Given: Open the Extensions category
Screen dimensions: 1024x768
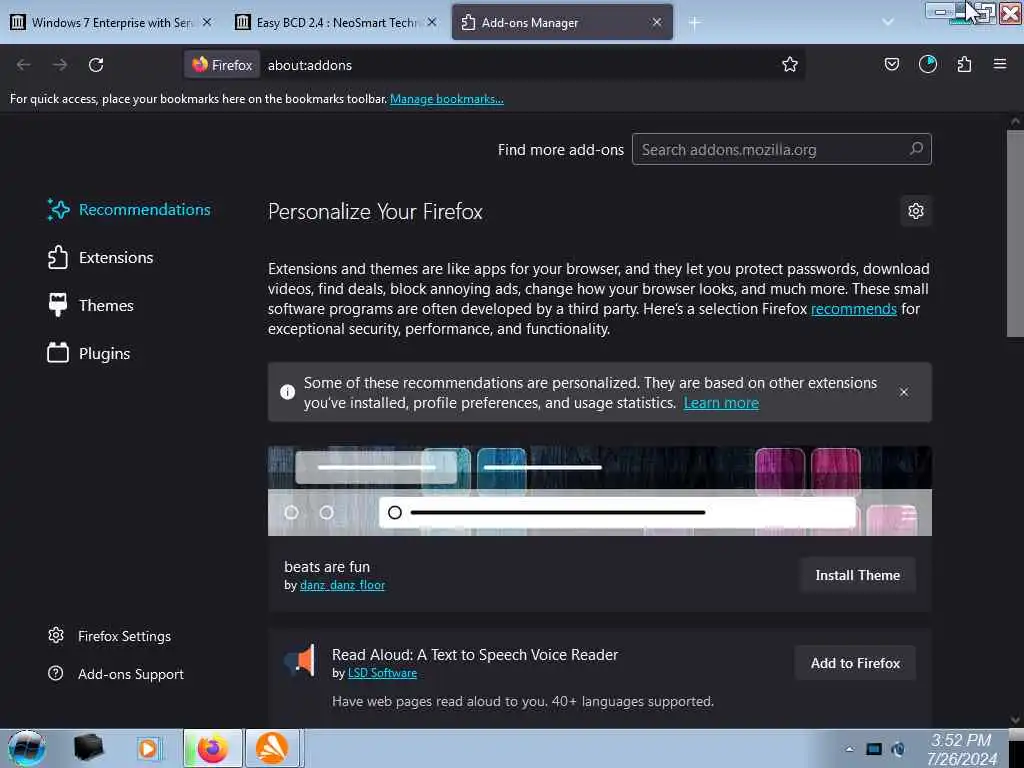Looking at the screenshot, I should (101, 257).
